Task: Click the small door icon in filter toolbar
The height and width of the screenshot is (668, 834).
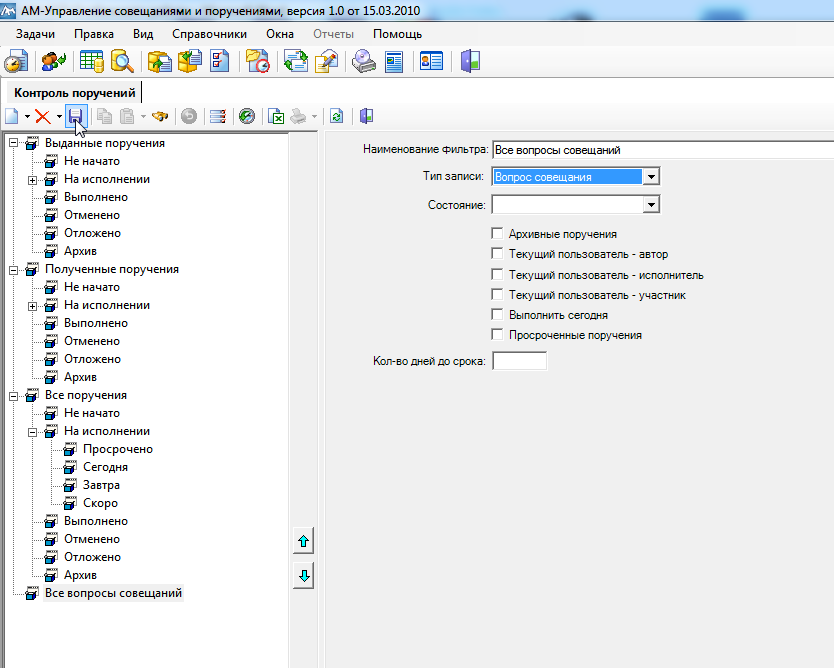Action: coord(366,116)
